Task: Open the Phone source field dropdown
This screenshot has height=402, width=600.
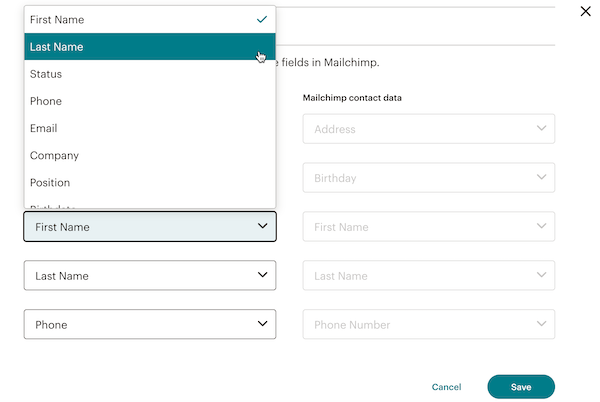Action: (150, 324)
